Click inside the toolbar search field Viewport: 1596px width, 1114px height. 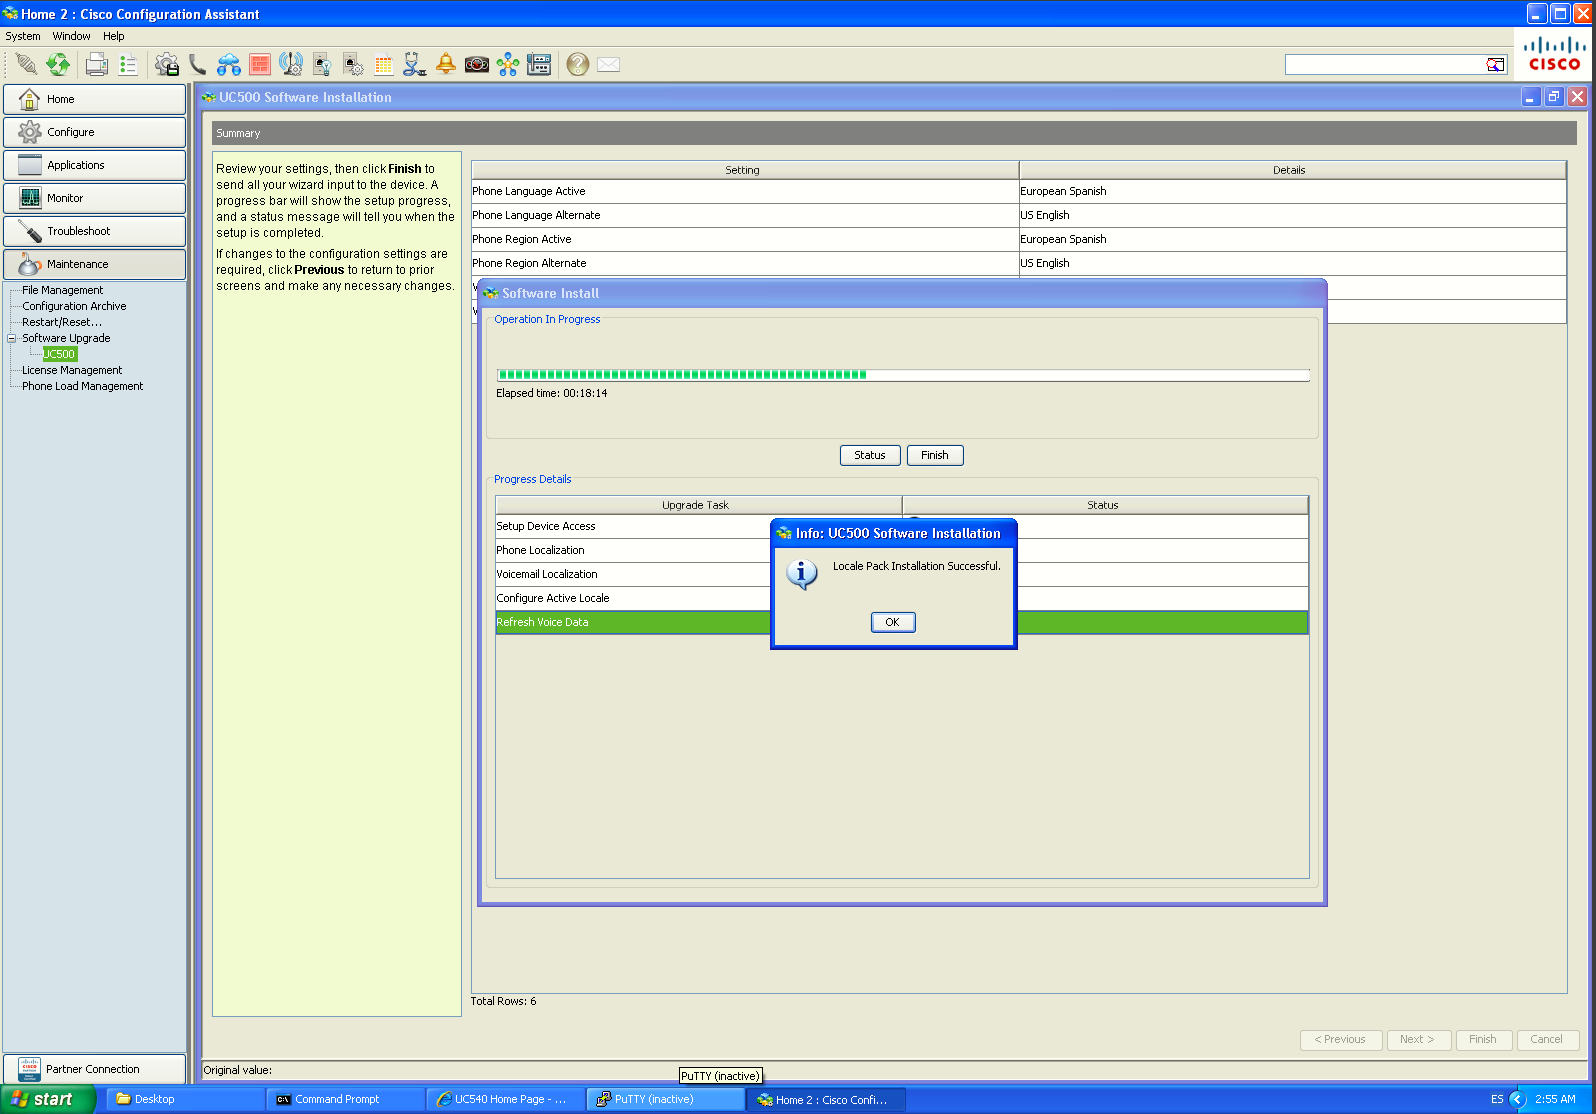(x=1385, y=65)
